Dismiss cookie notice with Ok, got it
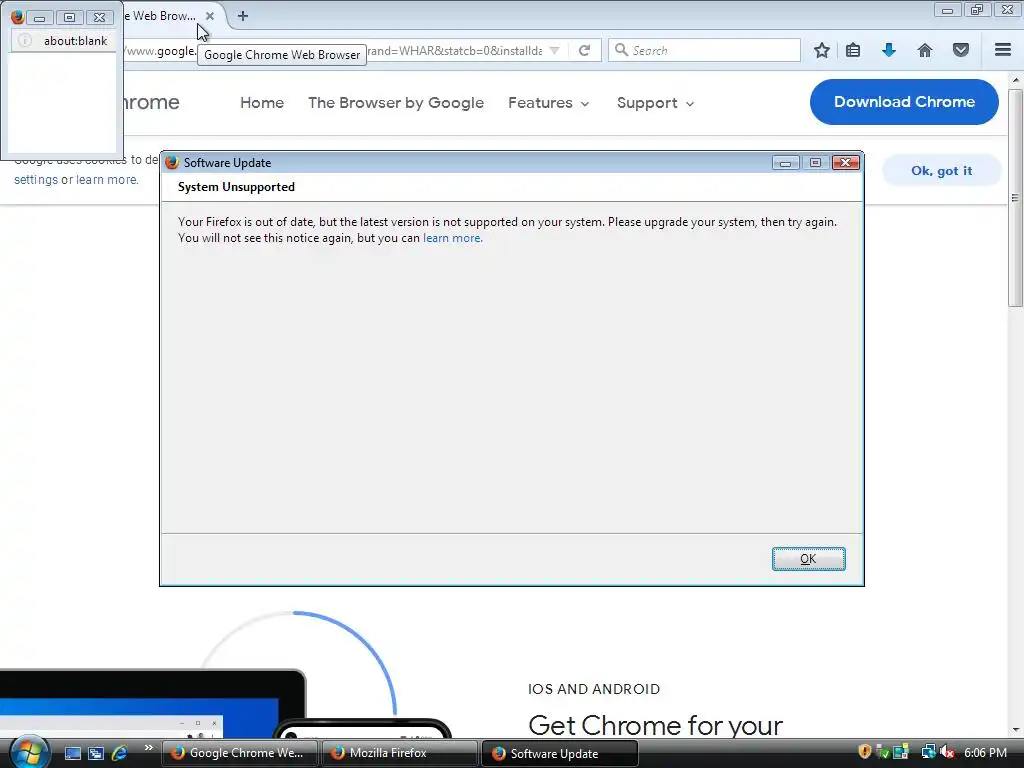 pyautogui.click(x=941, y=170)
